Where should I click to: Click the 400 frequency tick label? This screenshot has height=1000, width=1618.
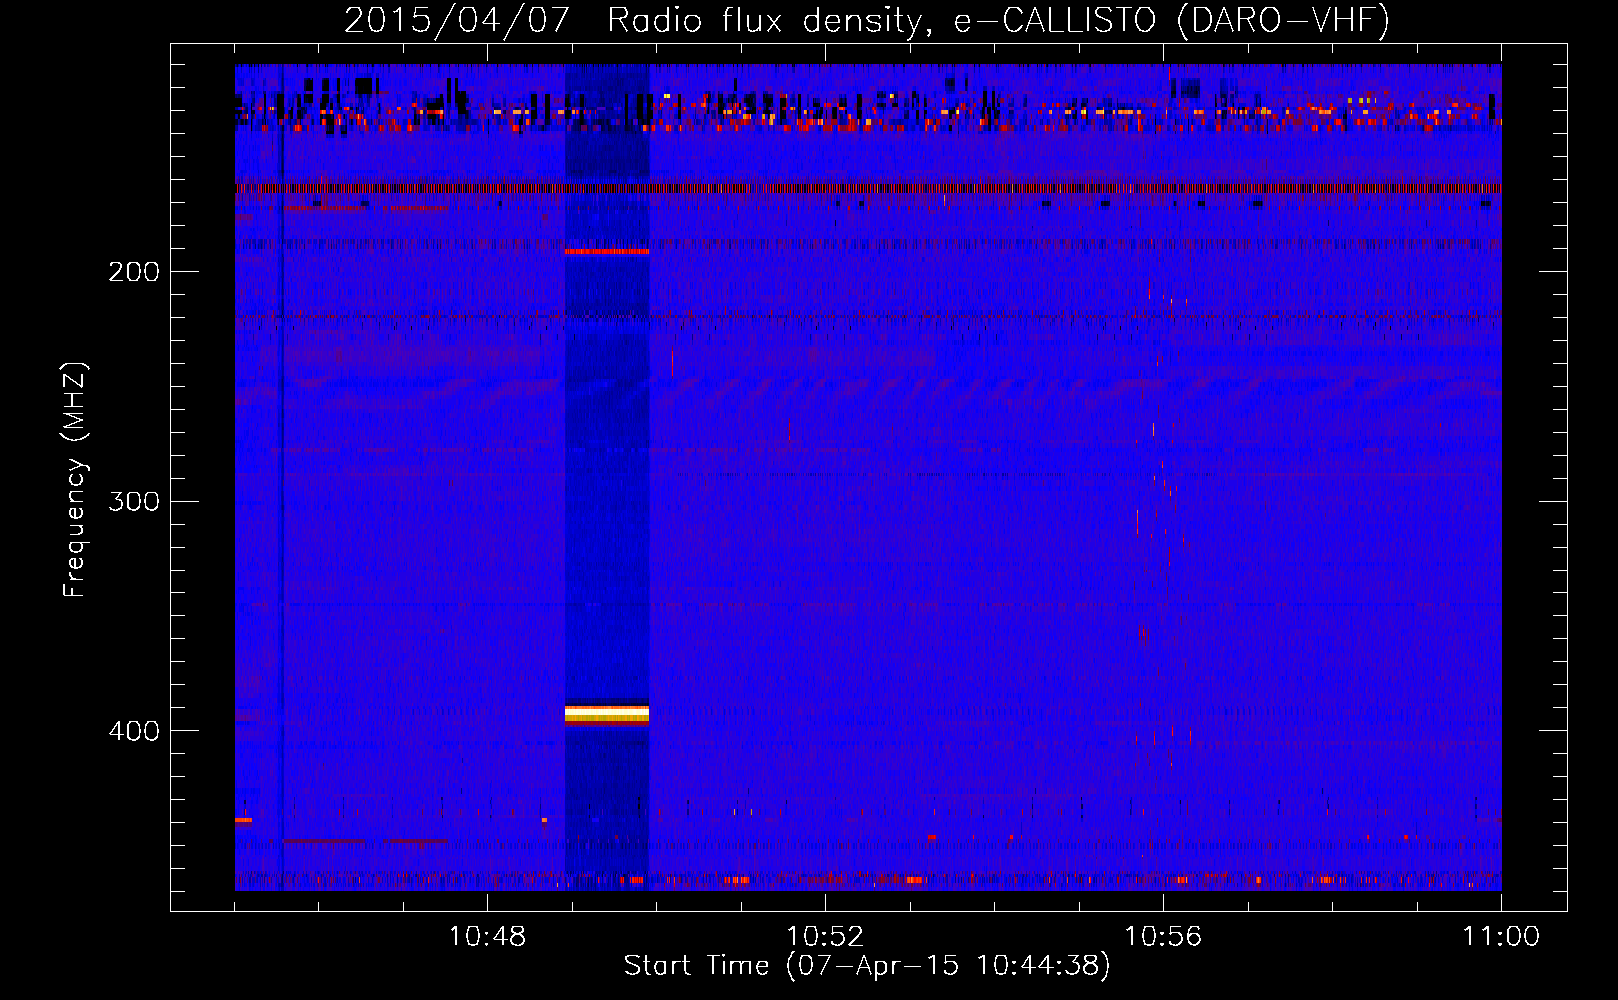(134, 731)
